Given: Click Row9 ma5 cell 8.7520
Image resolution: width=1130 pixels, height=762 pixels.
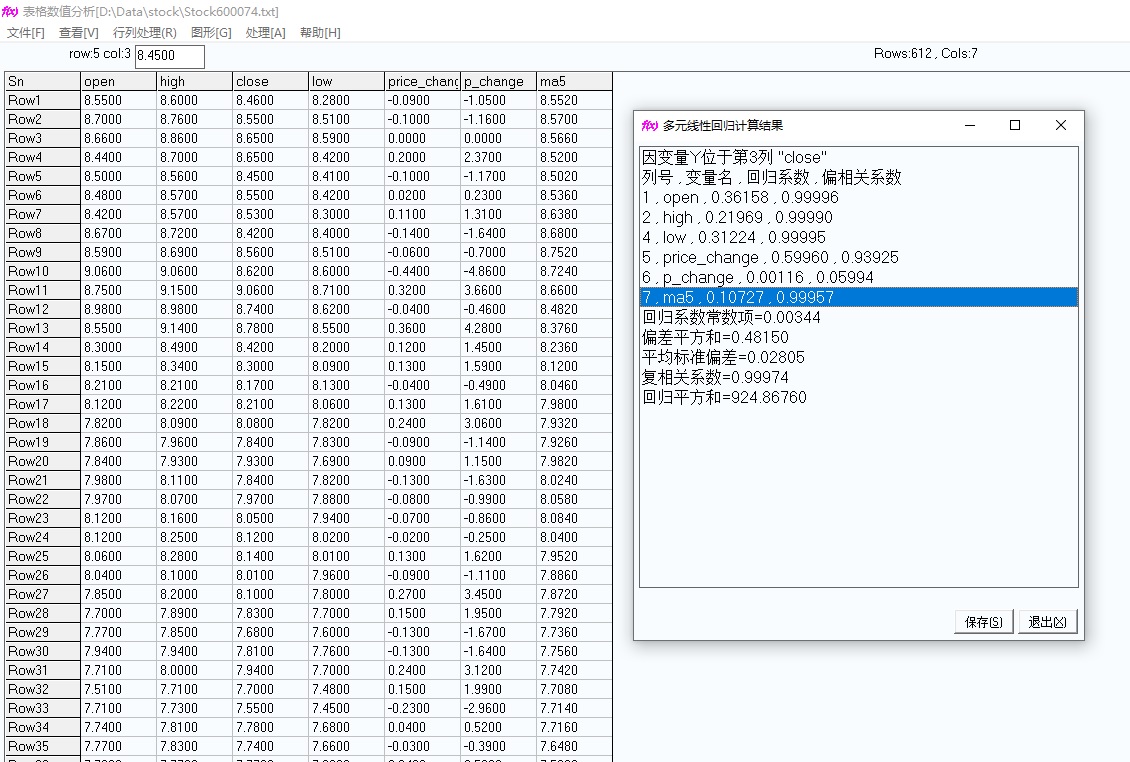Looking at the screenshot, I should point(574,252).
